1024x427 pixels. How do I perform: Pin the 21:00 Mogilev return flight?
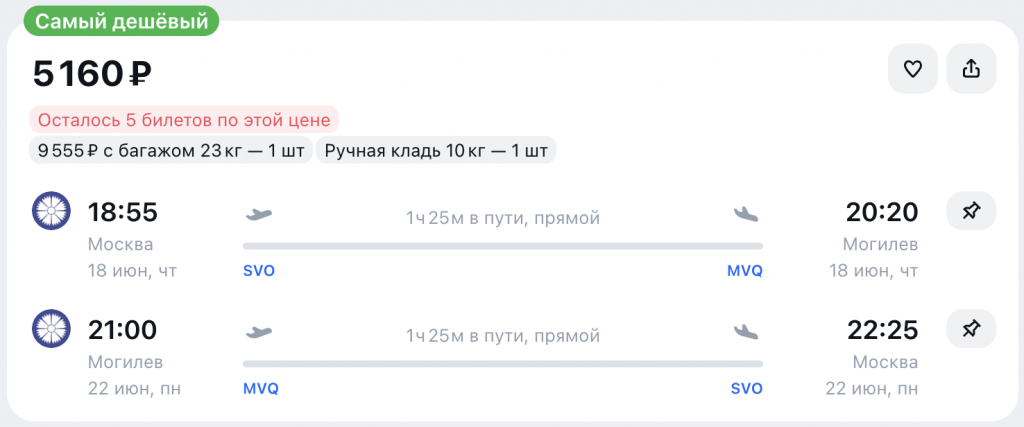(971, 328)
